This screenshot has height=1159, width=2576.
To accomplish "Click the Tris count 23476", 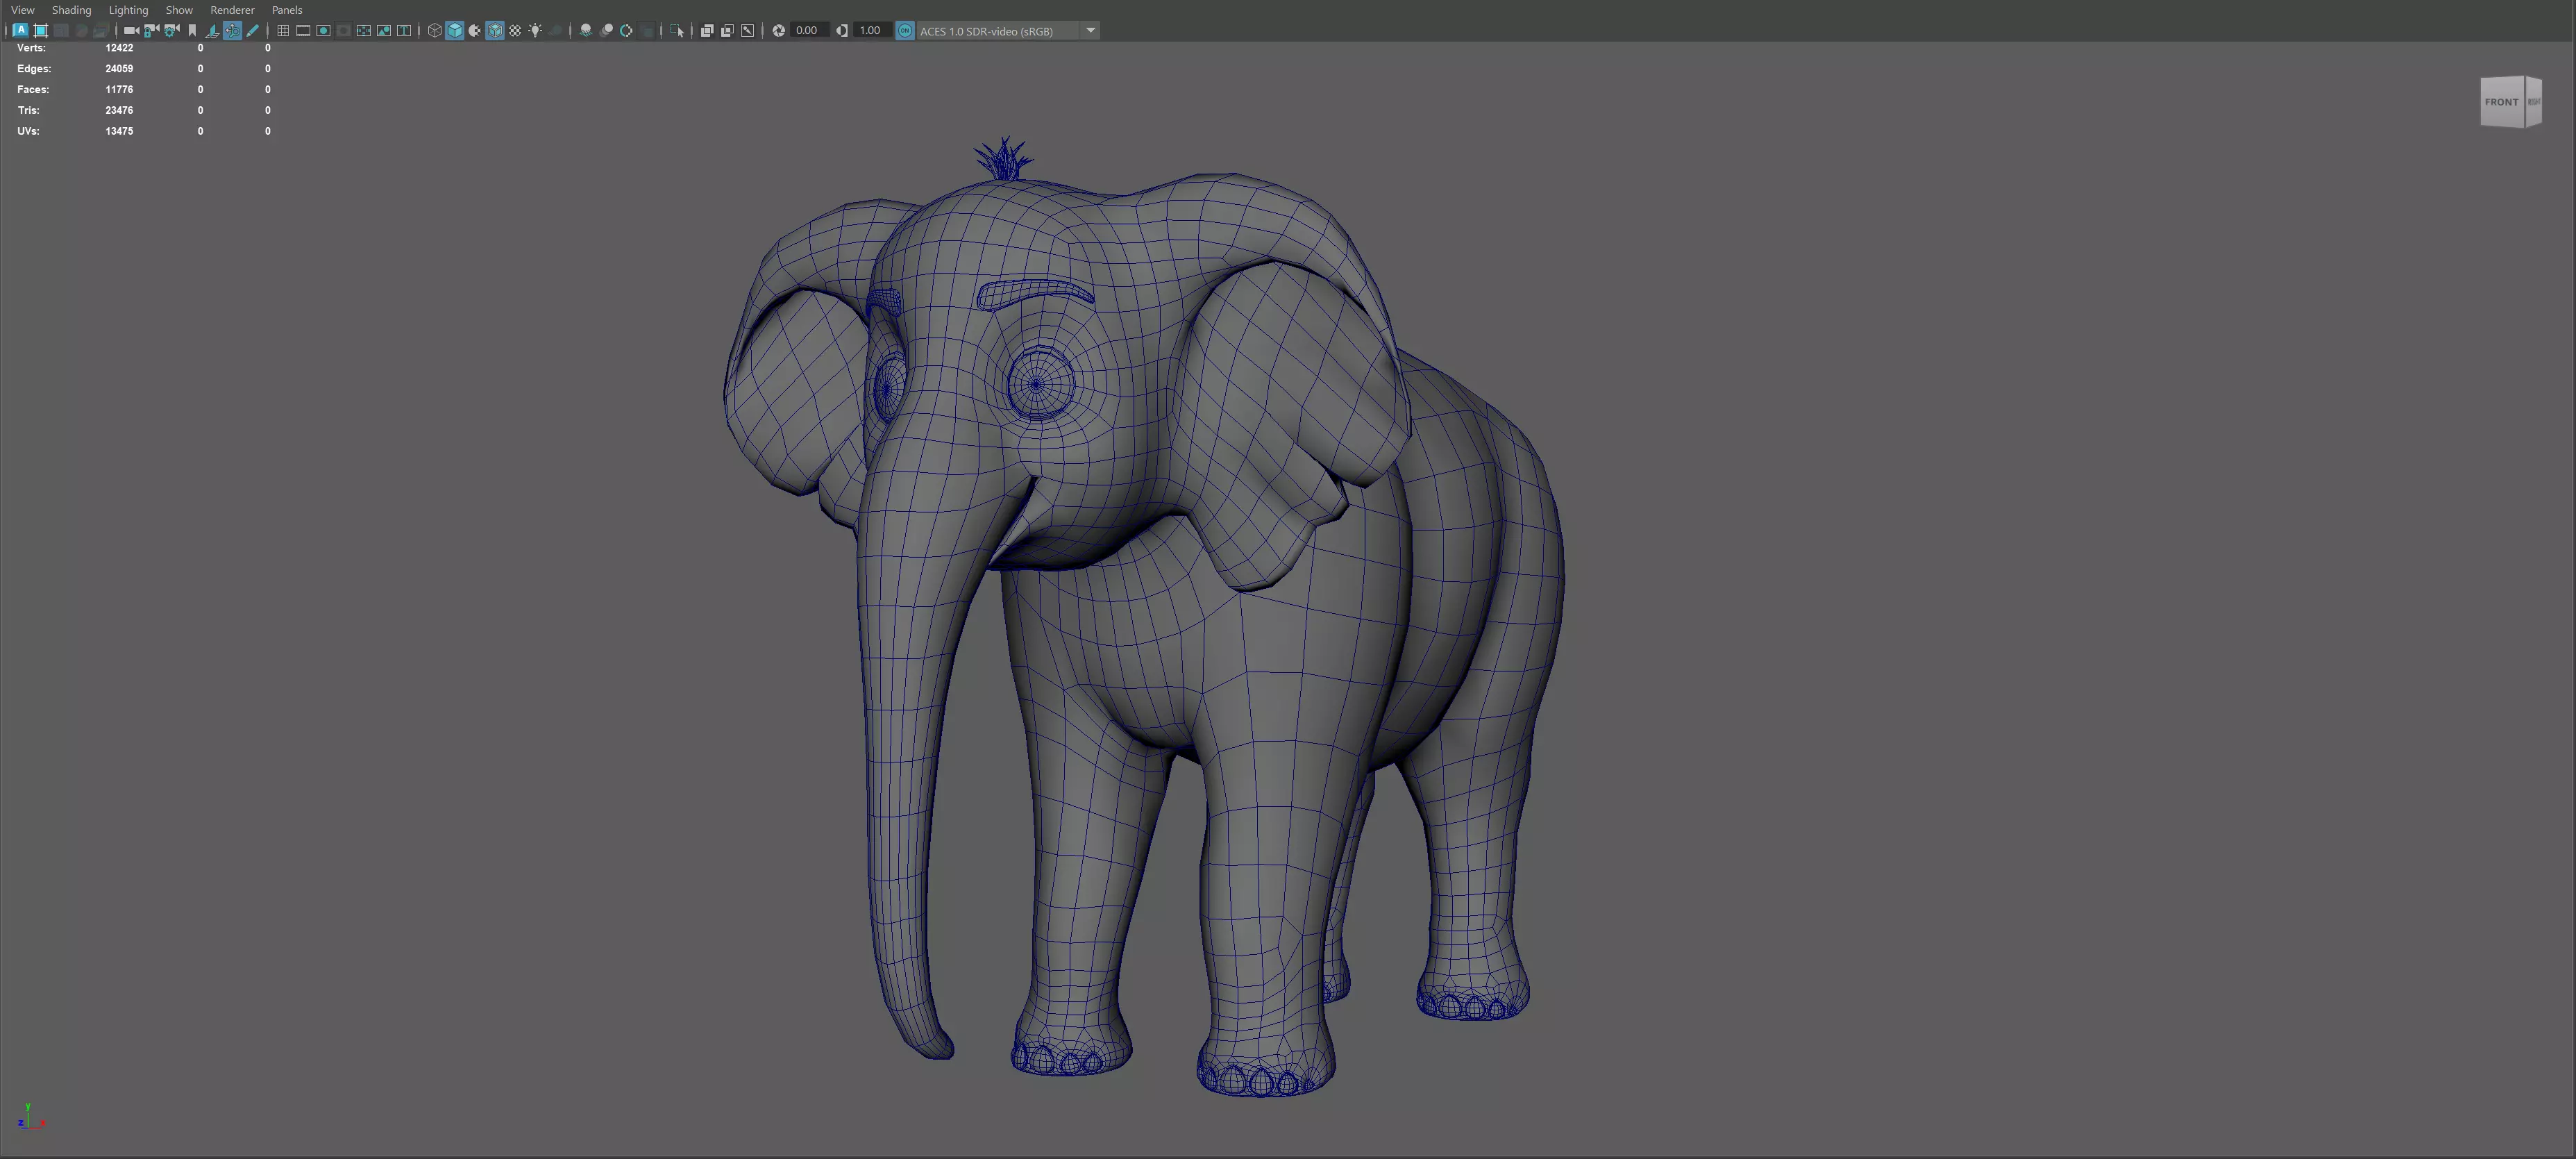I will [119, 111].
